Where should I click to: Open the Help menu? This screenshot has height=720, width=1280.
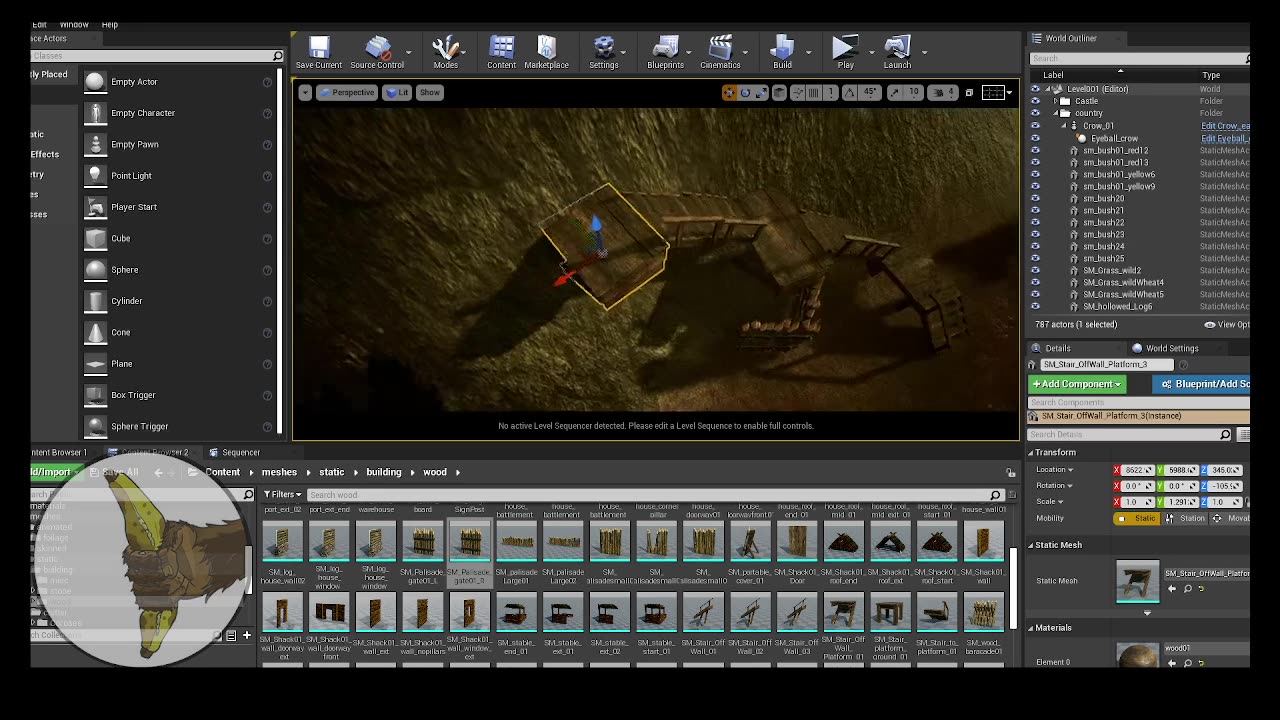(110, 24)
